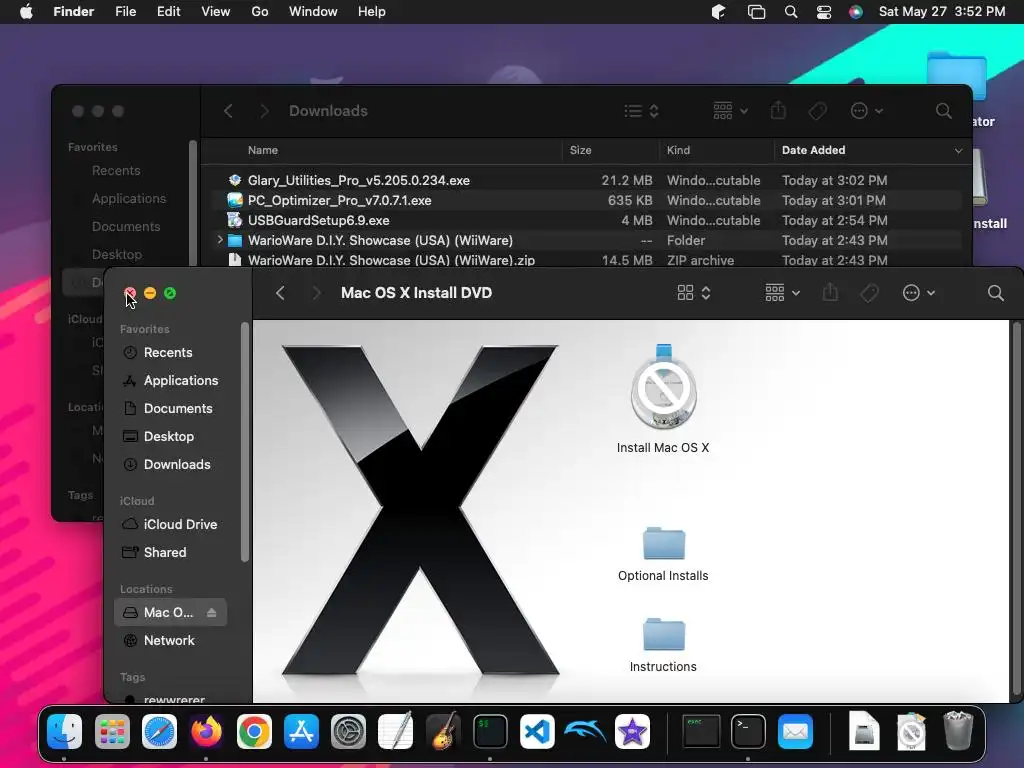The image size is (1024, 768).
Task: Open the action (ellipsis) menu in Install DVD window
Action: pos(919,293)
